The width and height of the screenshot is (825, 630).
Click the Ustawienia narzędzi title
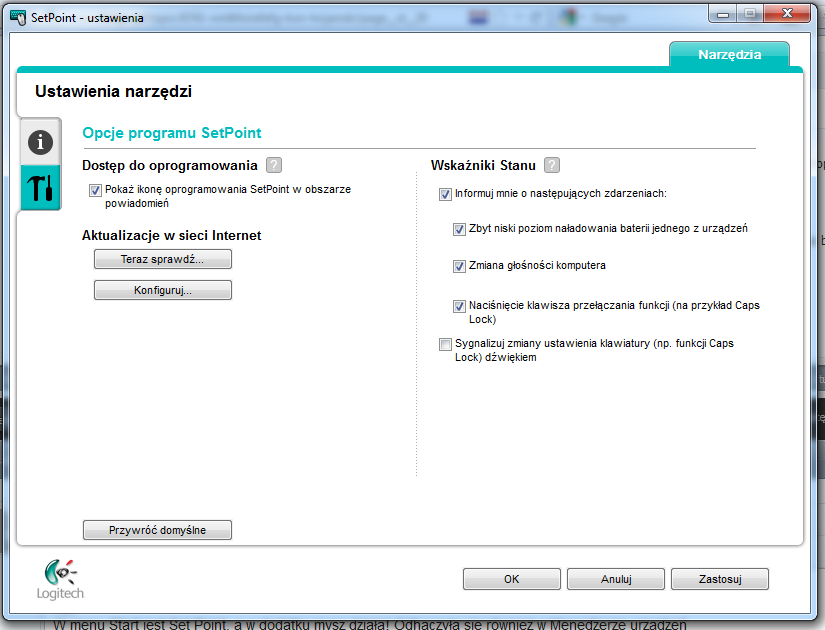[113, 92]
